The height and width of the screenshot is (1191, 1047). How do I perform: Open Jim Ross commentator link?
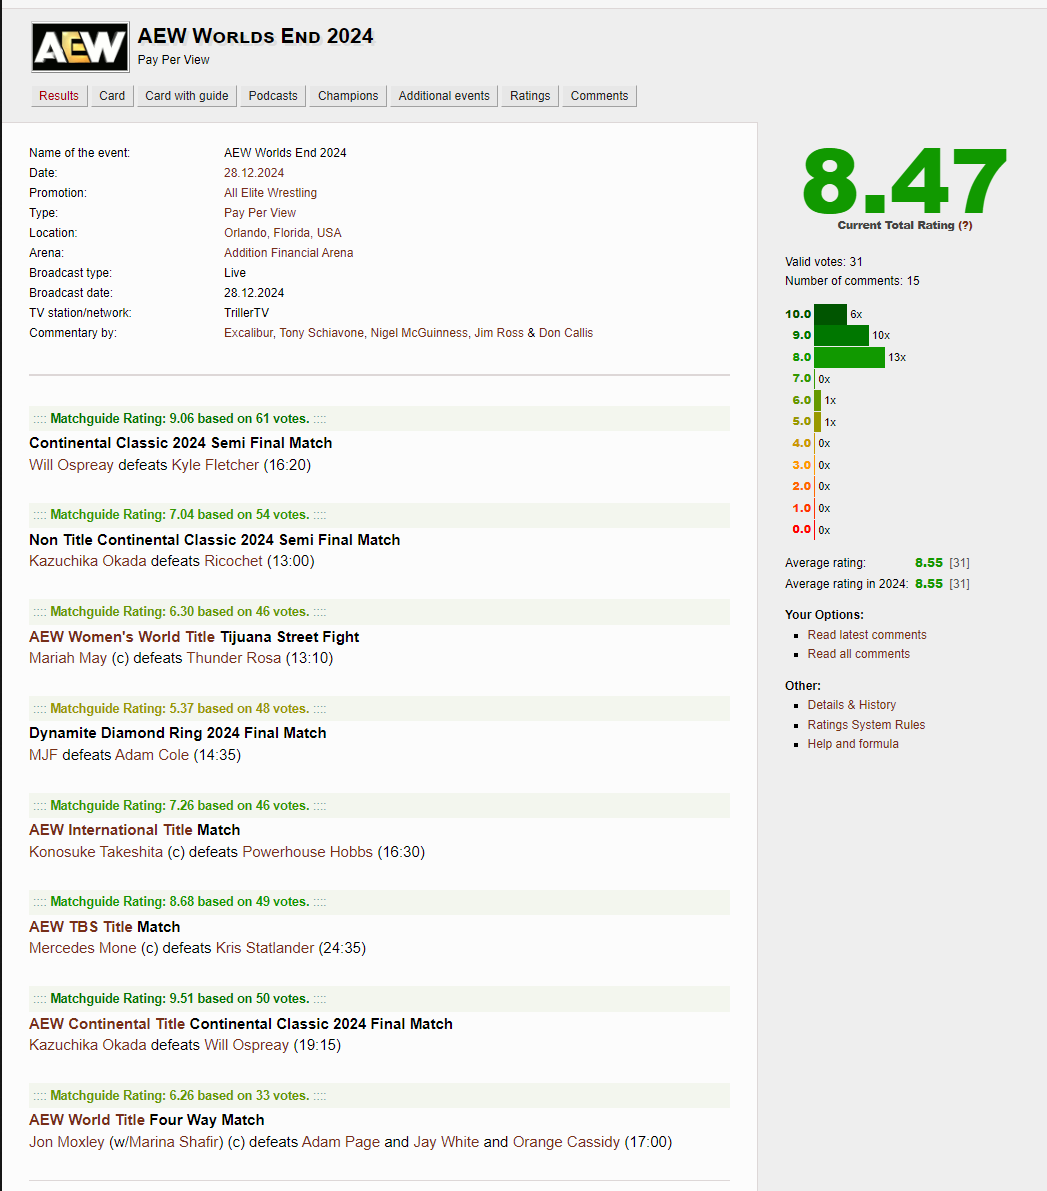coord(499,333)
